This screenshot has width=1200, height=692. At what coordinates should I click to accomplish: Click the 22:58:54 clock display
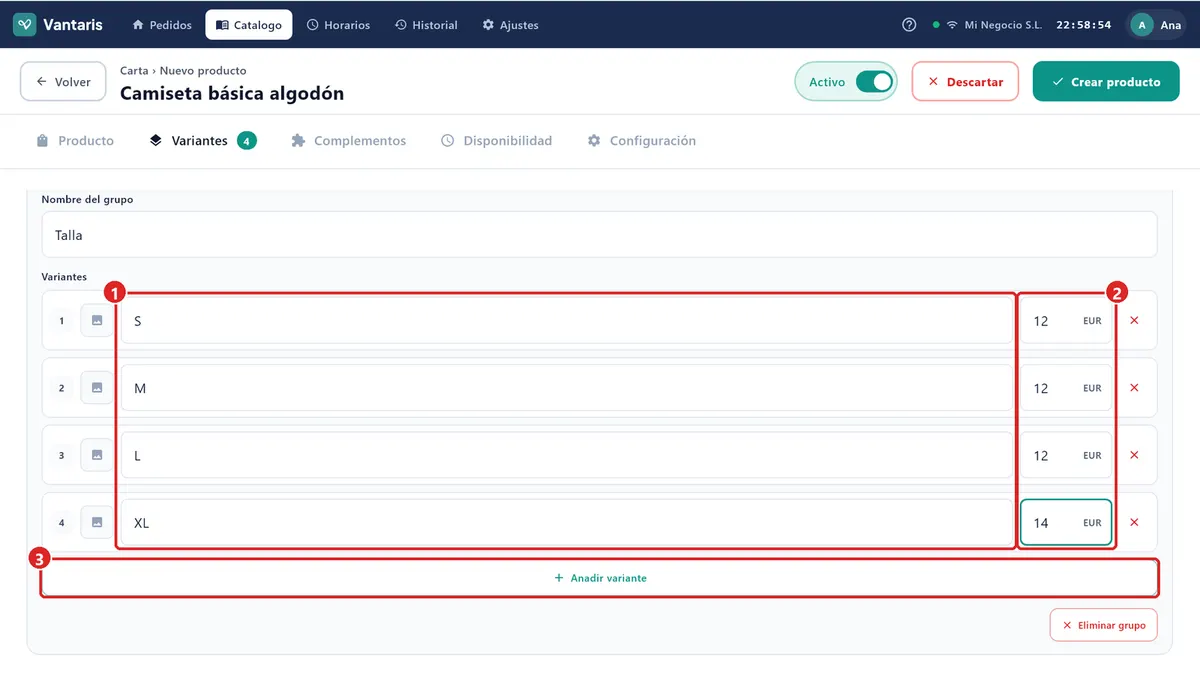1084,25
